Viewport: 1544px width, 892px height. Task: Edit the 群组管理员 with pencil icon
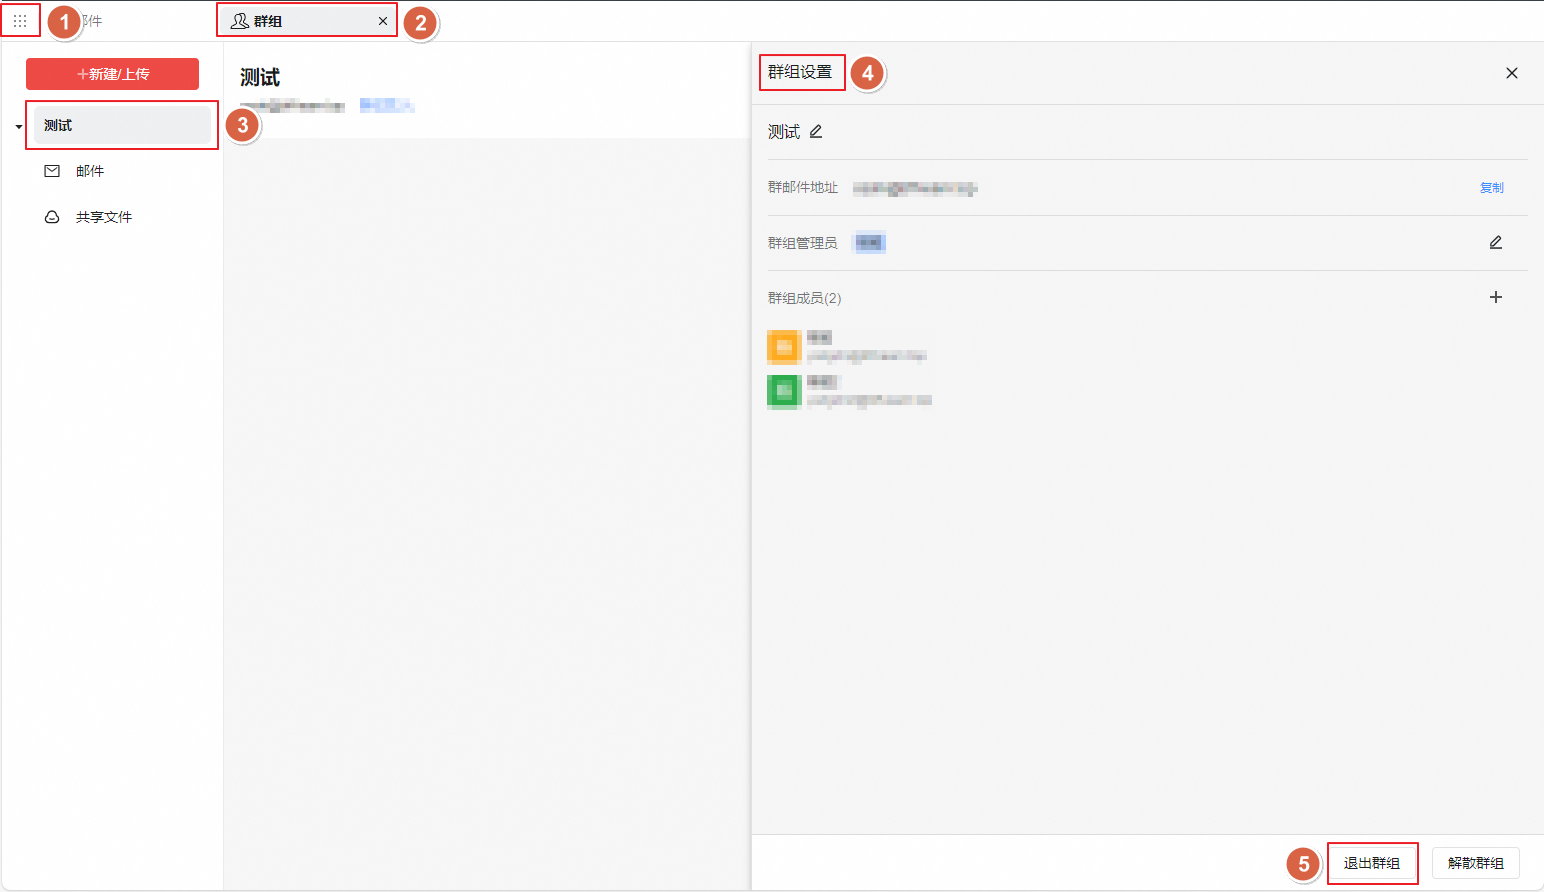tap(1495, 243)
